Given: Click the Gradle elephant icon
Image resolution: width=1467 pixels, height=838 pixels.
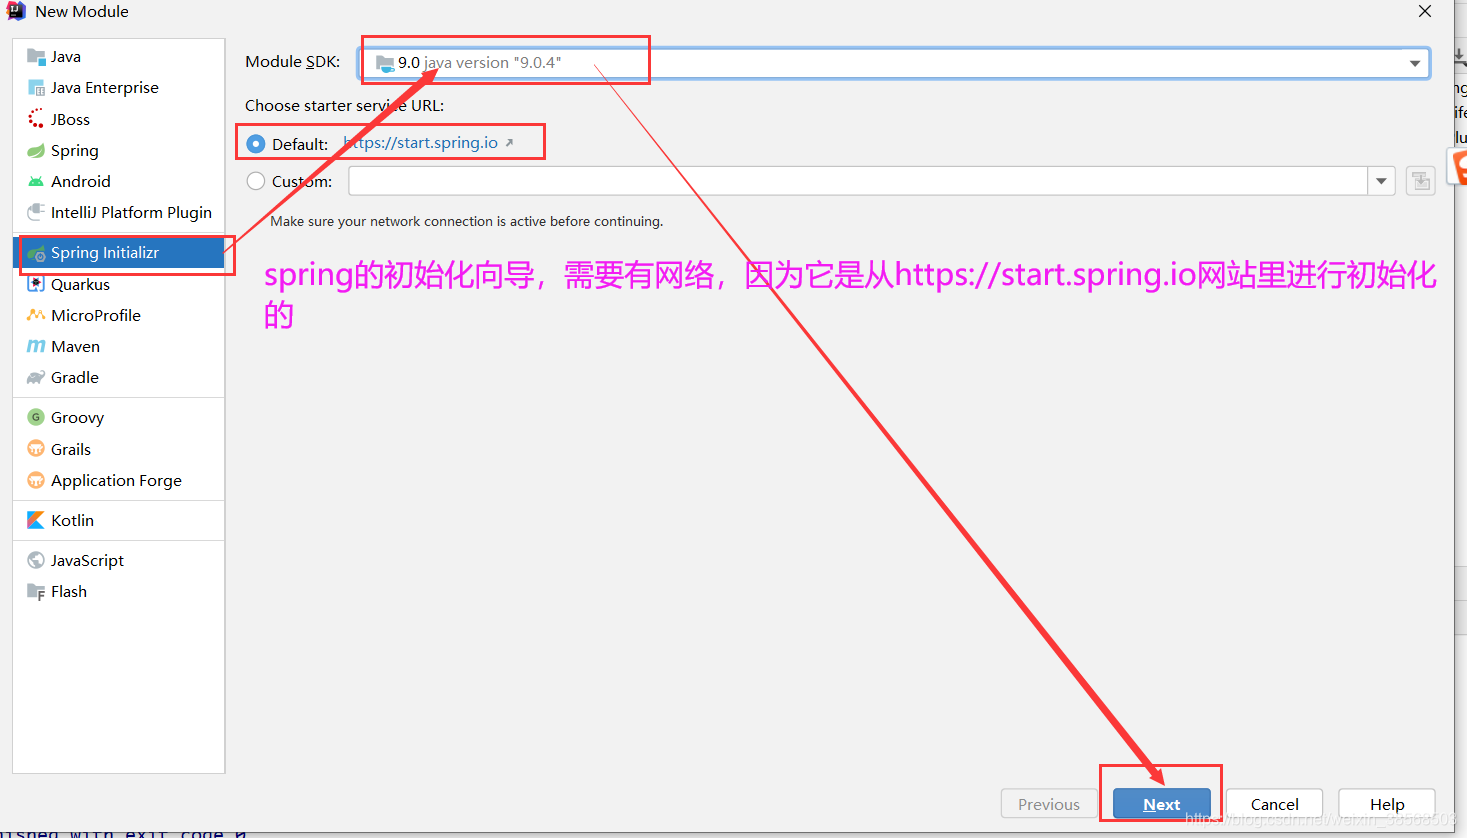Looking at the screenshot, I should click(36, 377).
